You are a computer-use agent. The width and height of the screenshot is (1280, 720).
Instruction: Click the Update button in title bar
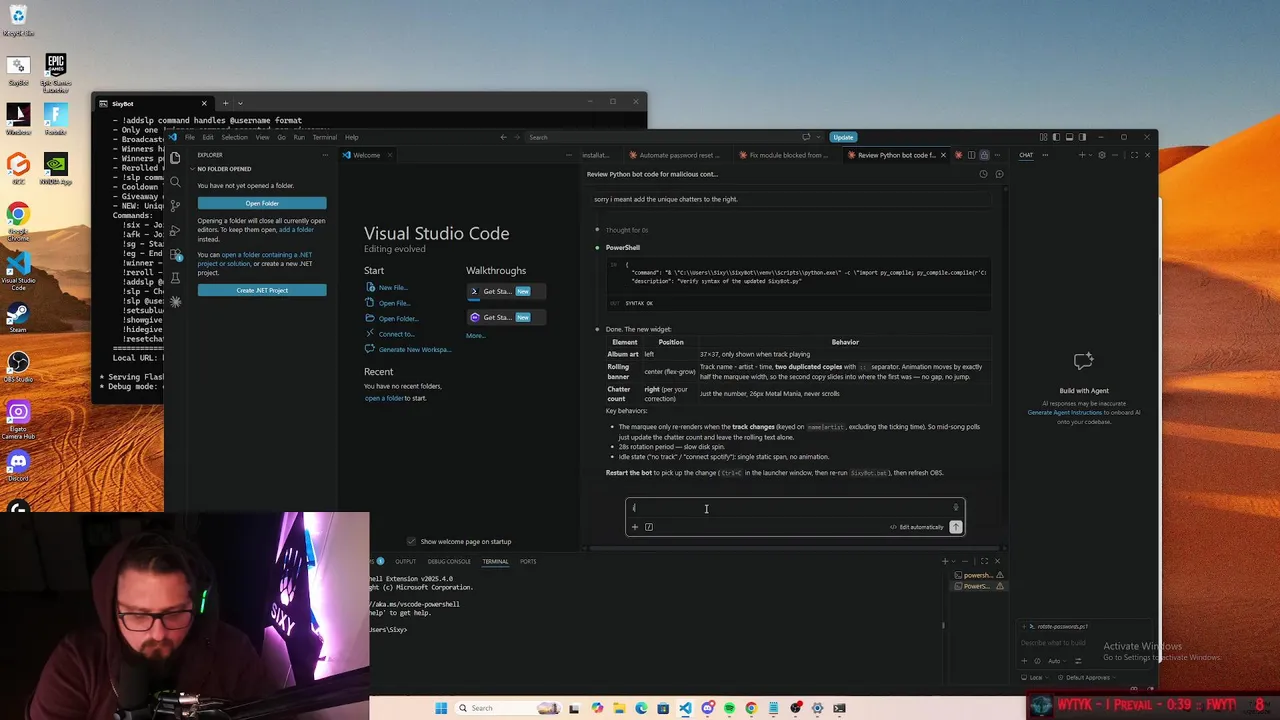pyautogui.click(x=843, y=137)
